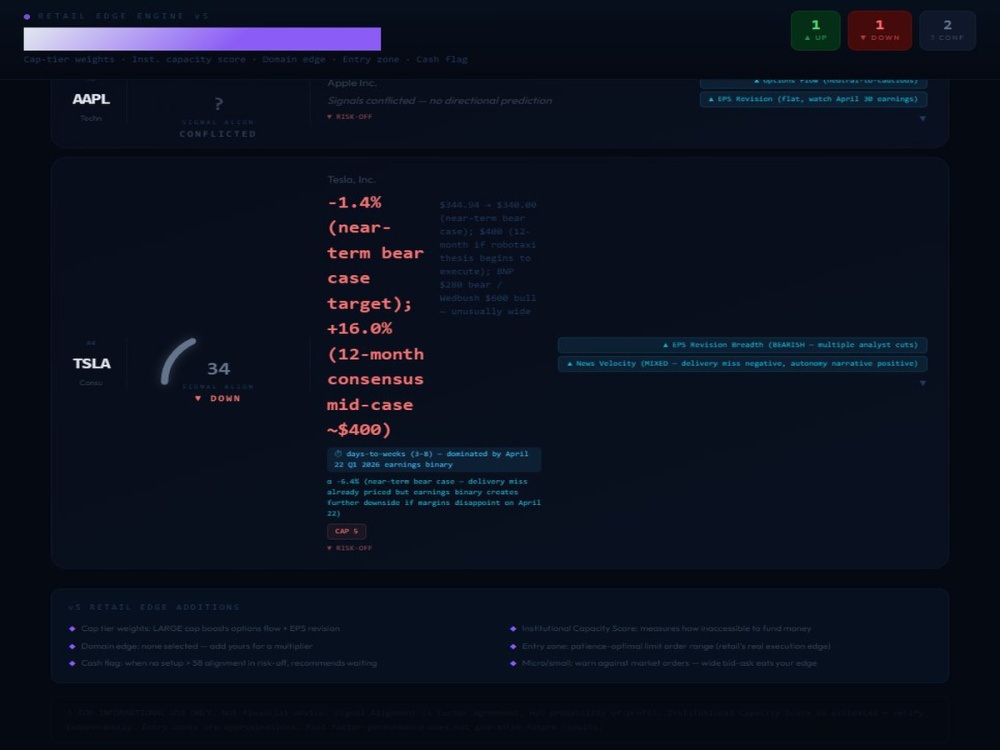Click the diamond bullet beside 'Cap tier weights'
This screenshot has width=1000, height=750.
[72, 629]
